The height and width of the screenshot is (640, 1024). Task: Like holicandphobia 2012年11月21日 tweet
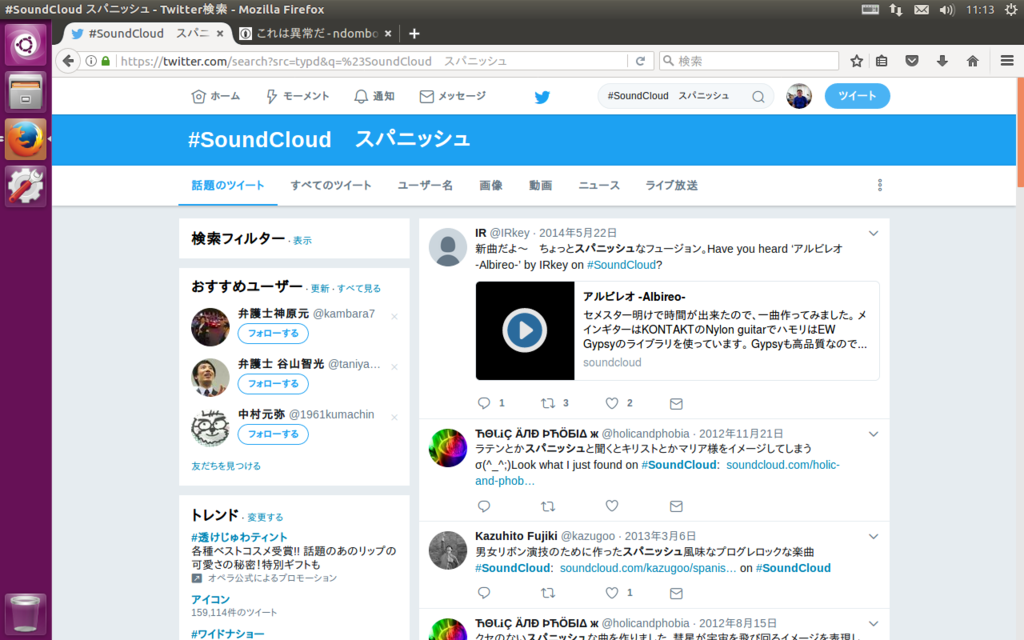point(612,505)
